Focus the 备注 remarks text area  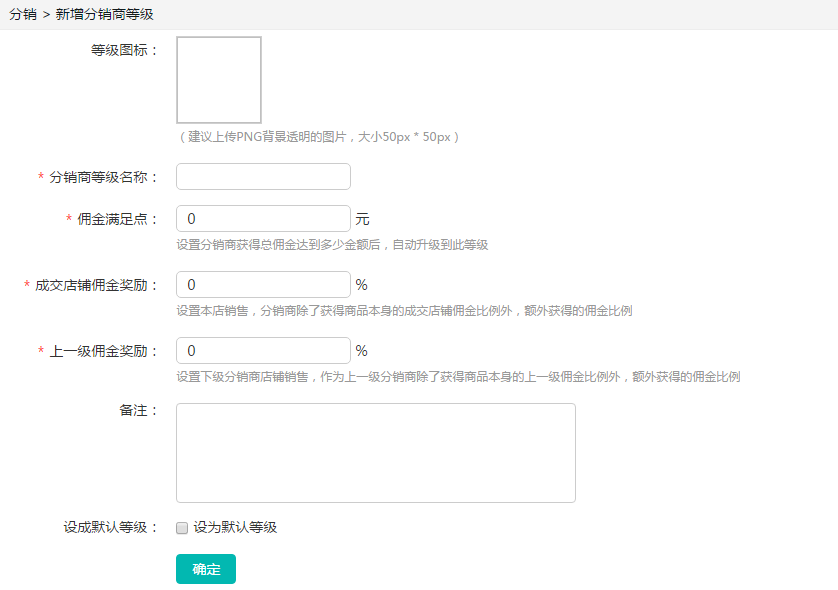point(375,452)
